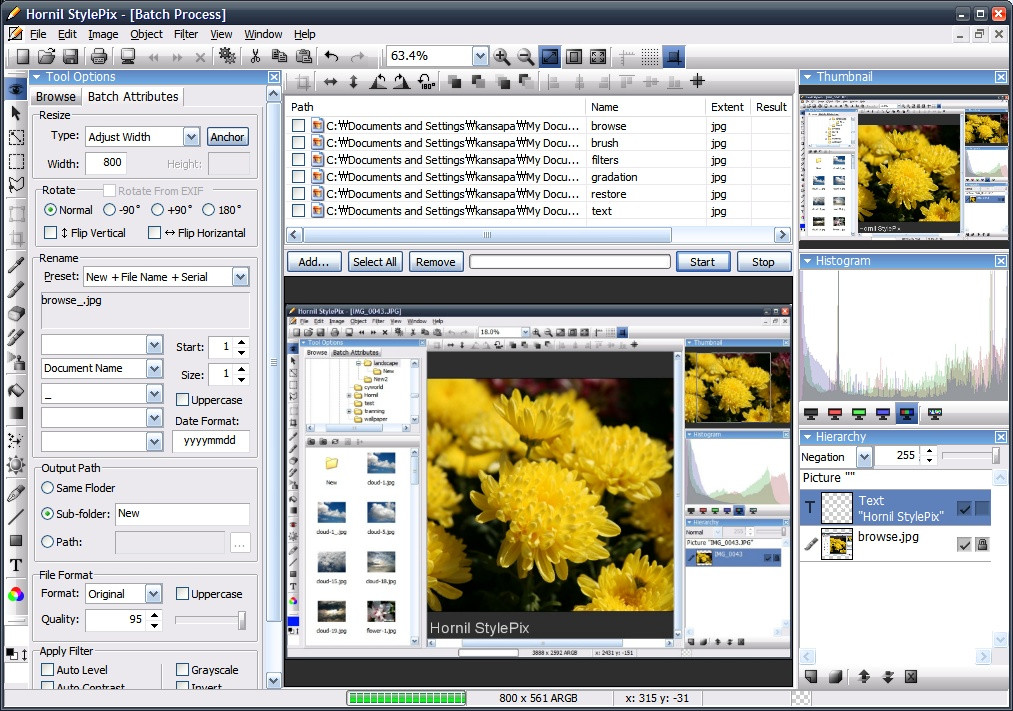Open the color wheel tool
Image resolution: width=1013 pixels, height=711 pixels.
coord(16,595)
